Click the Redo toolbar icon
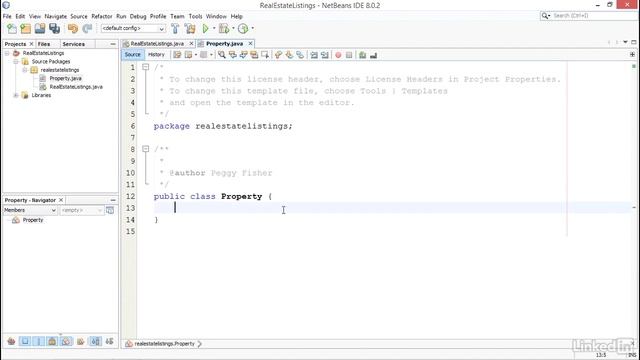Image resolution: width=640 pixels, height=360 pixels. (87, 29)
